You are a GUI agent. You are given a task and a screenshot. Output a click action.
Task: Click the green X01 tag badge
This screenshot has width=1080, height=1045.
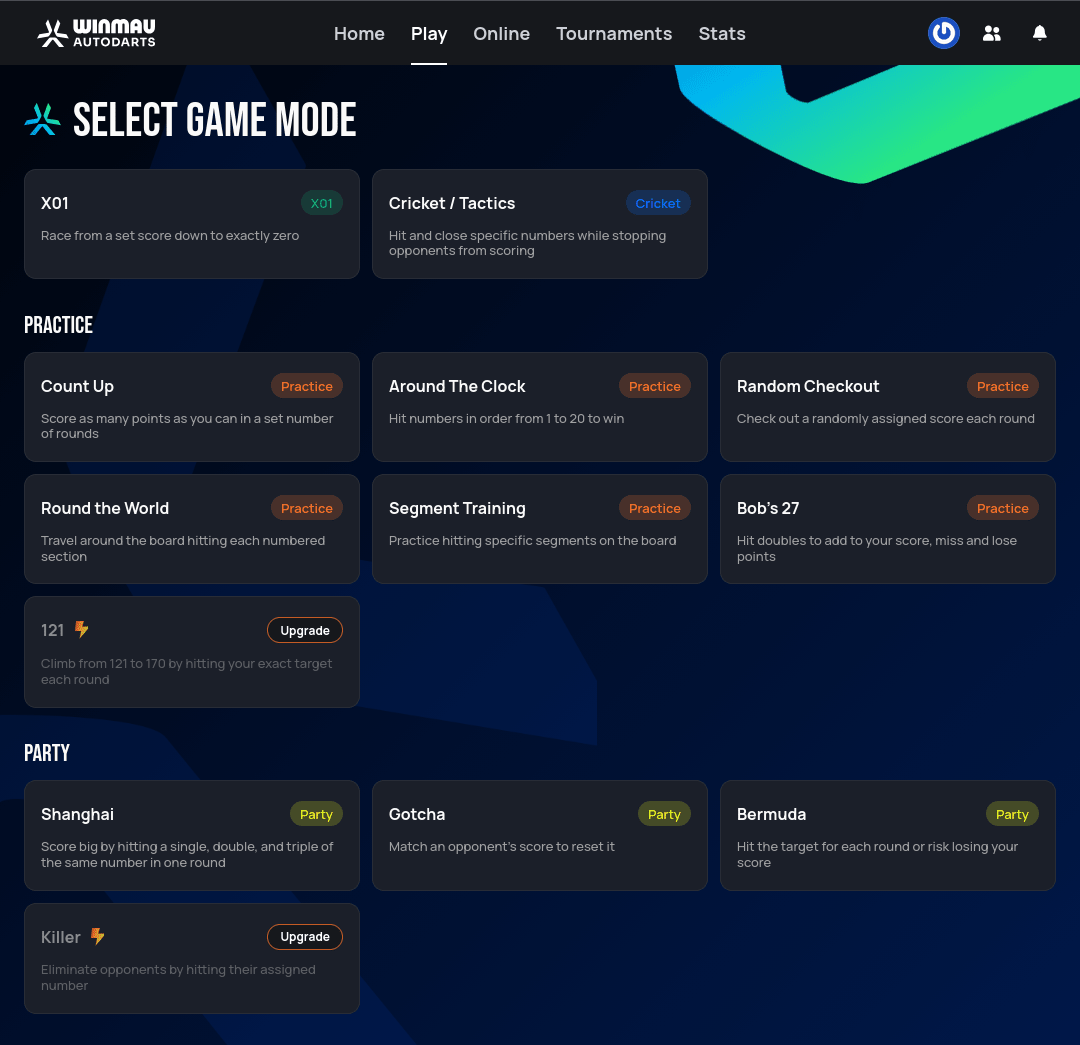click(322, 203)
